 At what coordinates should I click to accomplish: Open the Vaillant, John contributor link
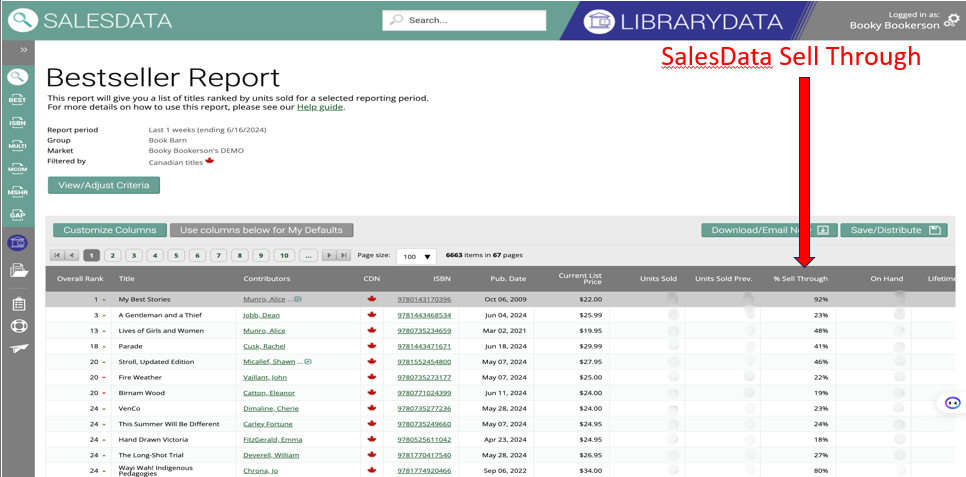tap(265, 377)
